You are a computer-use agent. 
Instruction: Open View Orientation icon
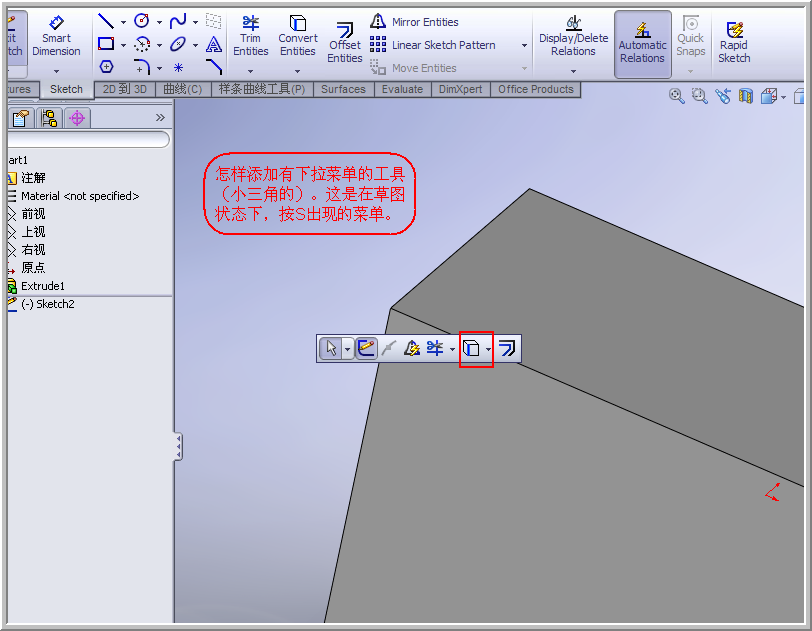[769, 96]
